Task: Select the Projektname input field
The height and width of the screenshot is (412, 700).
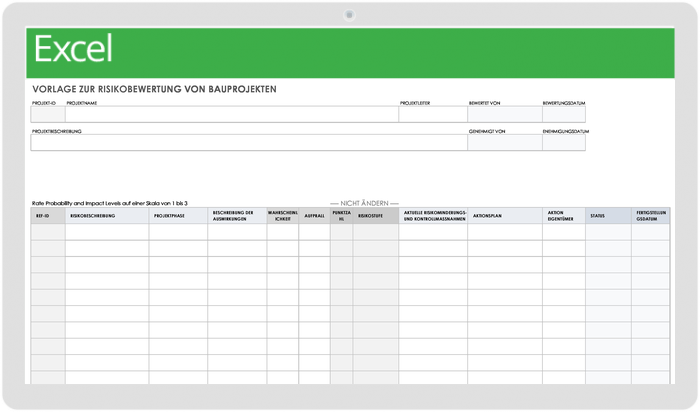Action: click(x=232, y=114)
